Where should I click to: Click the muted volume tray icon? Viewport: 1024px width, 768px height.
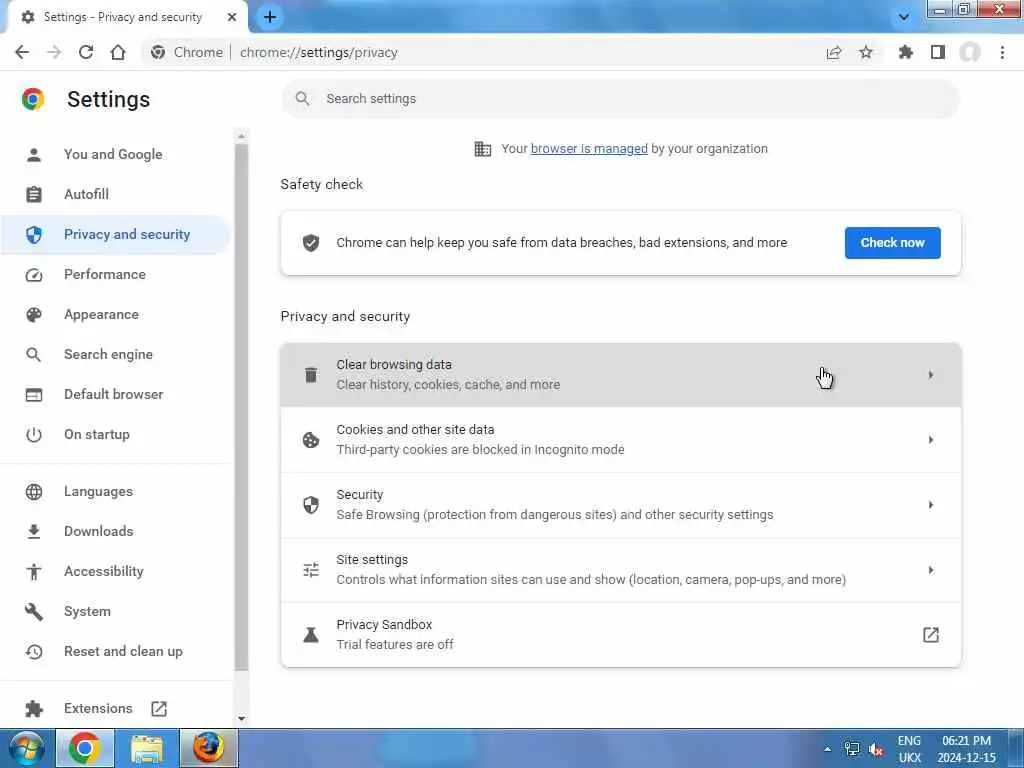pos(876,749)
